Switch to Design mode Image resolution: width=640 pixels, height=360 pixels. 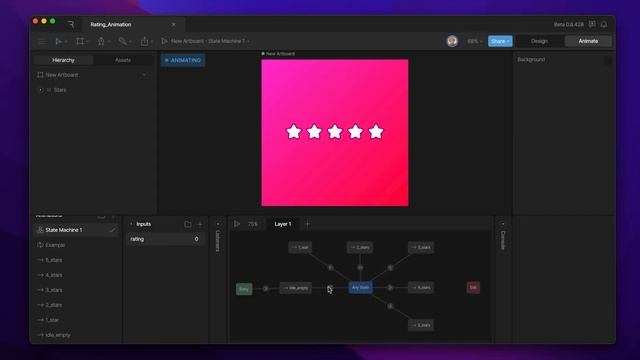tap(539, 41)
